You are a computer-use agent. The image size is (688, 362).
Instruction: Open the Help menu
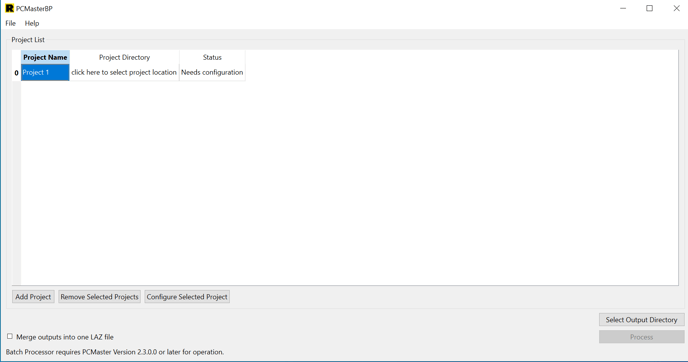32,23
